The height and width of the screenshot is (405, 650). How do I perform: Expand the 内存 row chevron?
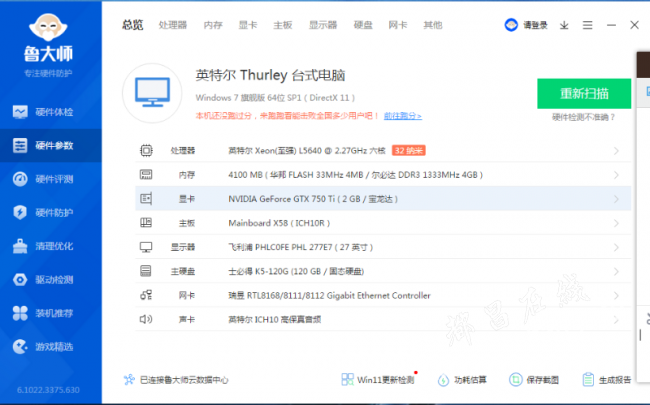click(x=616, y=175)
